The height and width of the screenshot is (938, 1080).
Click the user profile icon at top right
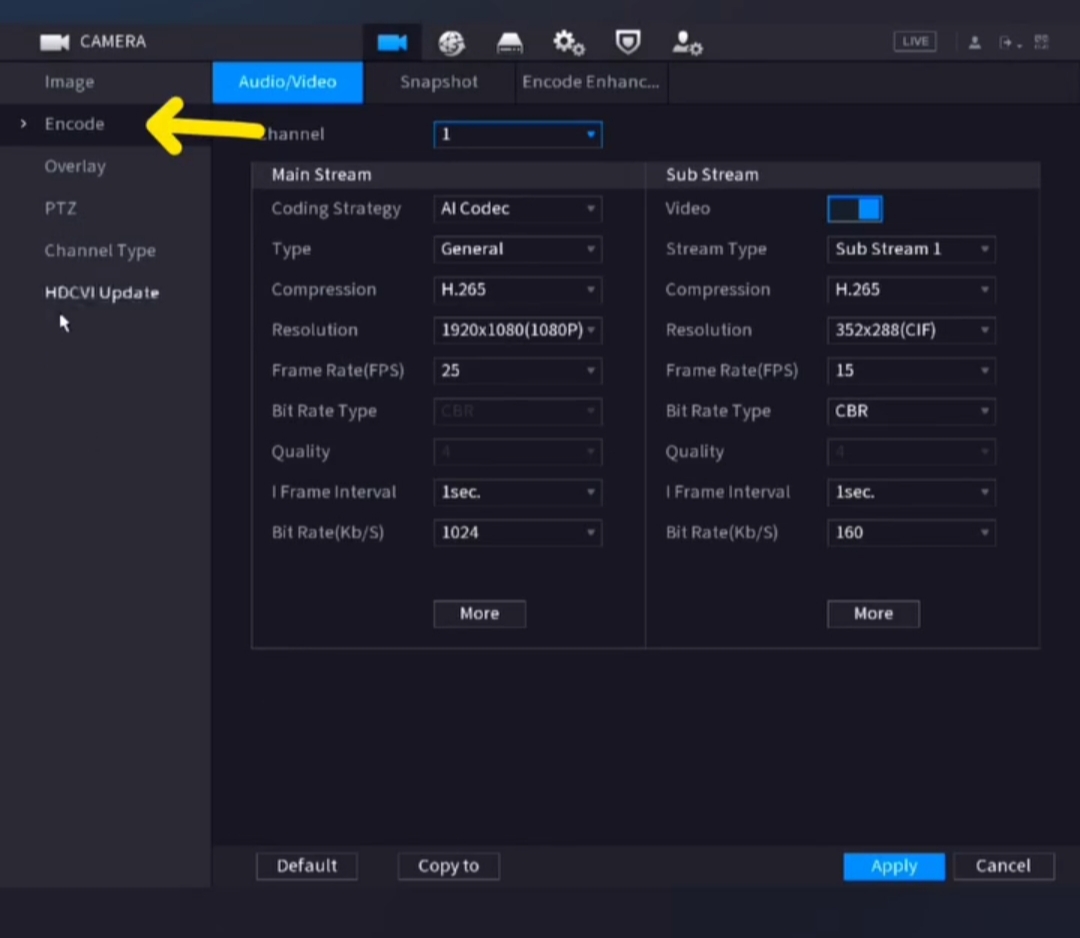click(975, 43)
